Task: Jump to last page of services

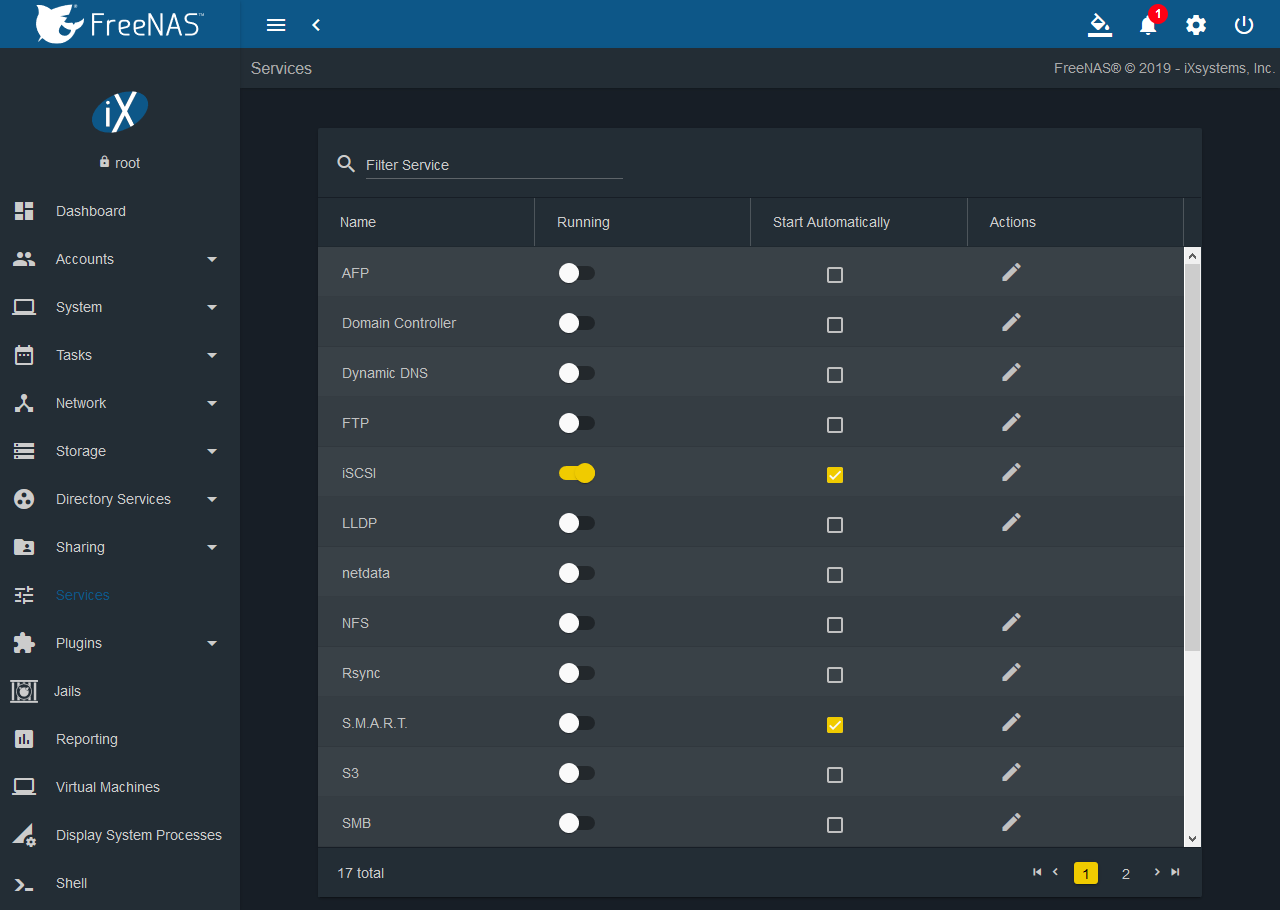Action: [1175, 872]
